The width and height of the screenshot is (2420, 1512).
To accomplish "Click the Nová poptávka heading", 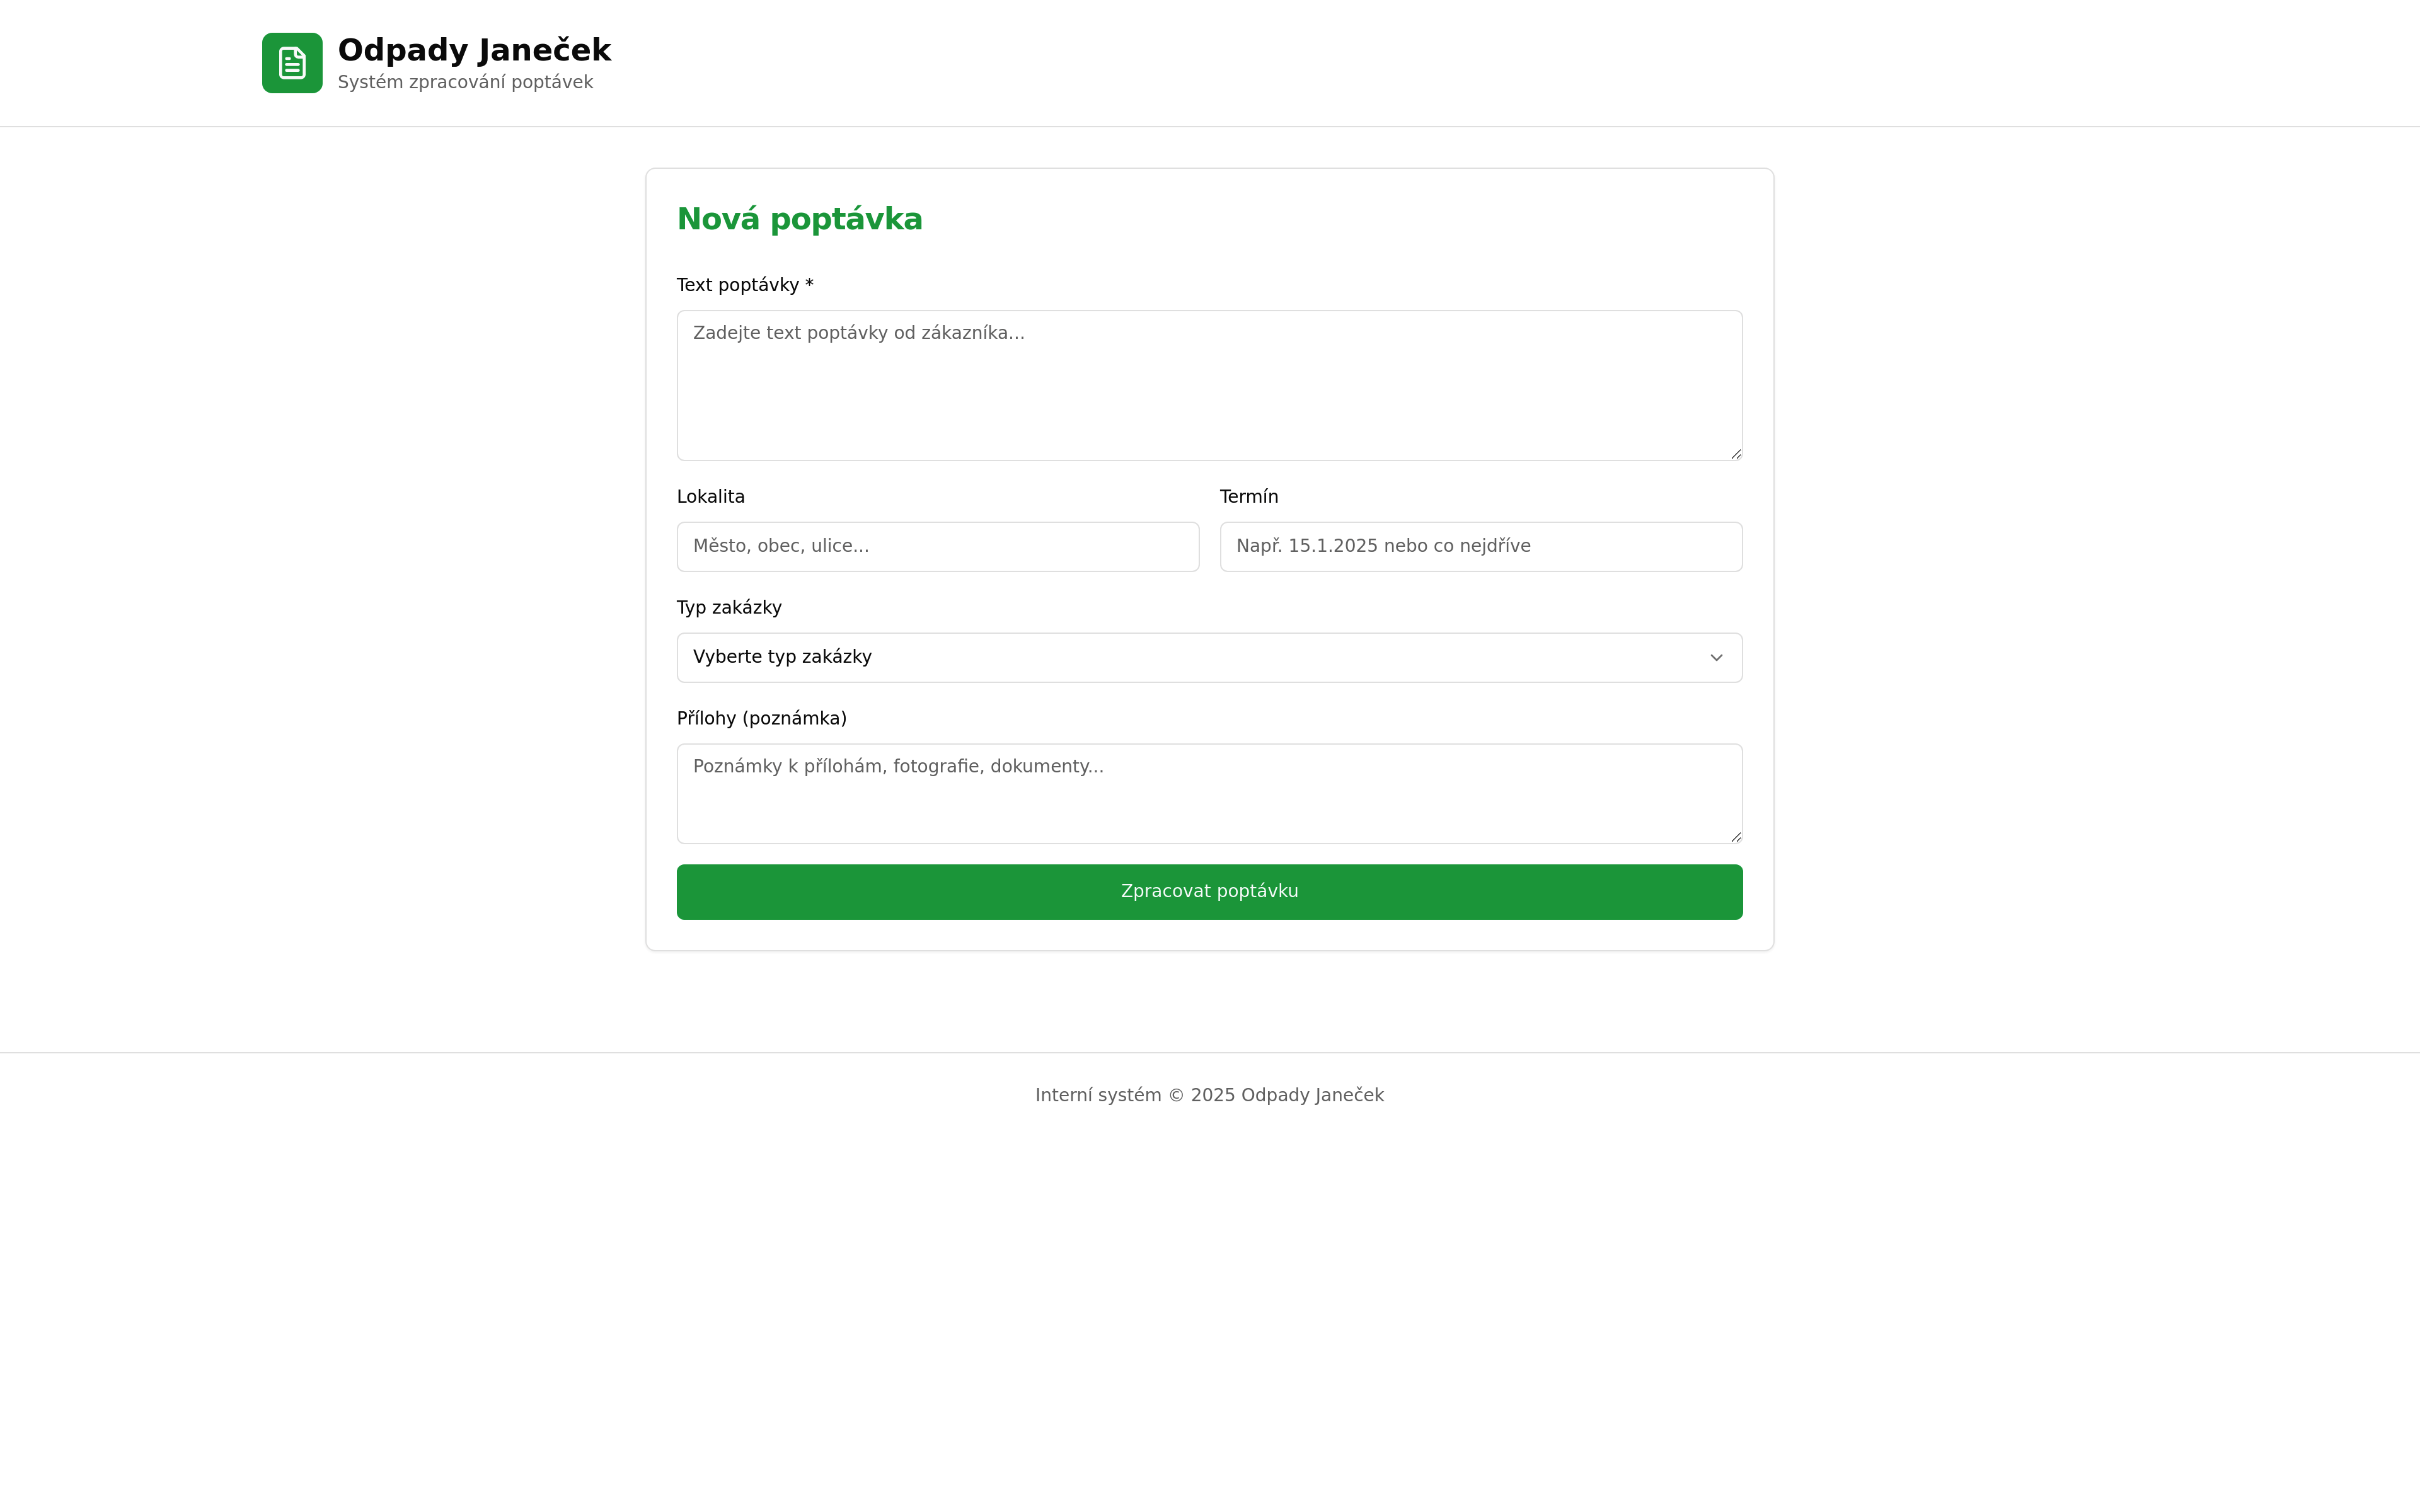I will [x=799, y=219].
